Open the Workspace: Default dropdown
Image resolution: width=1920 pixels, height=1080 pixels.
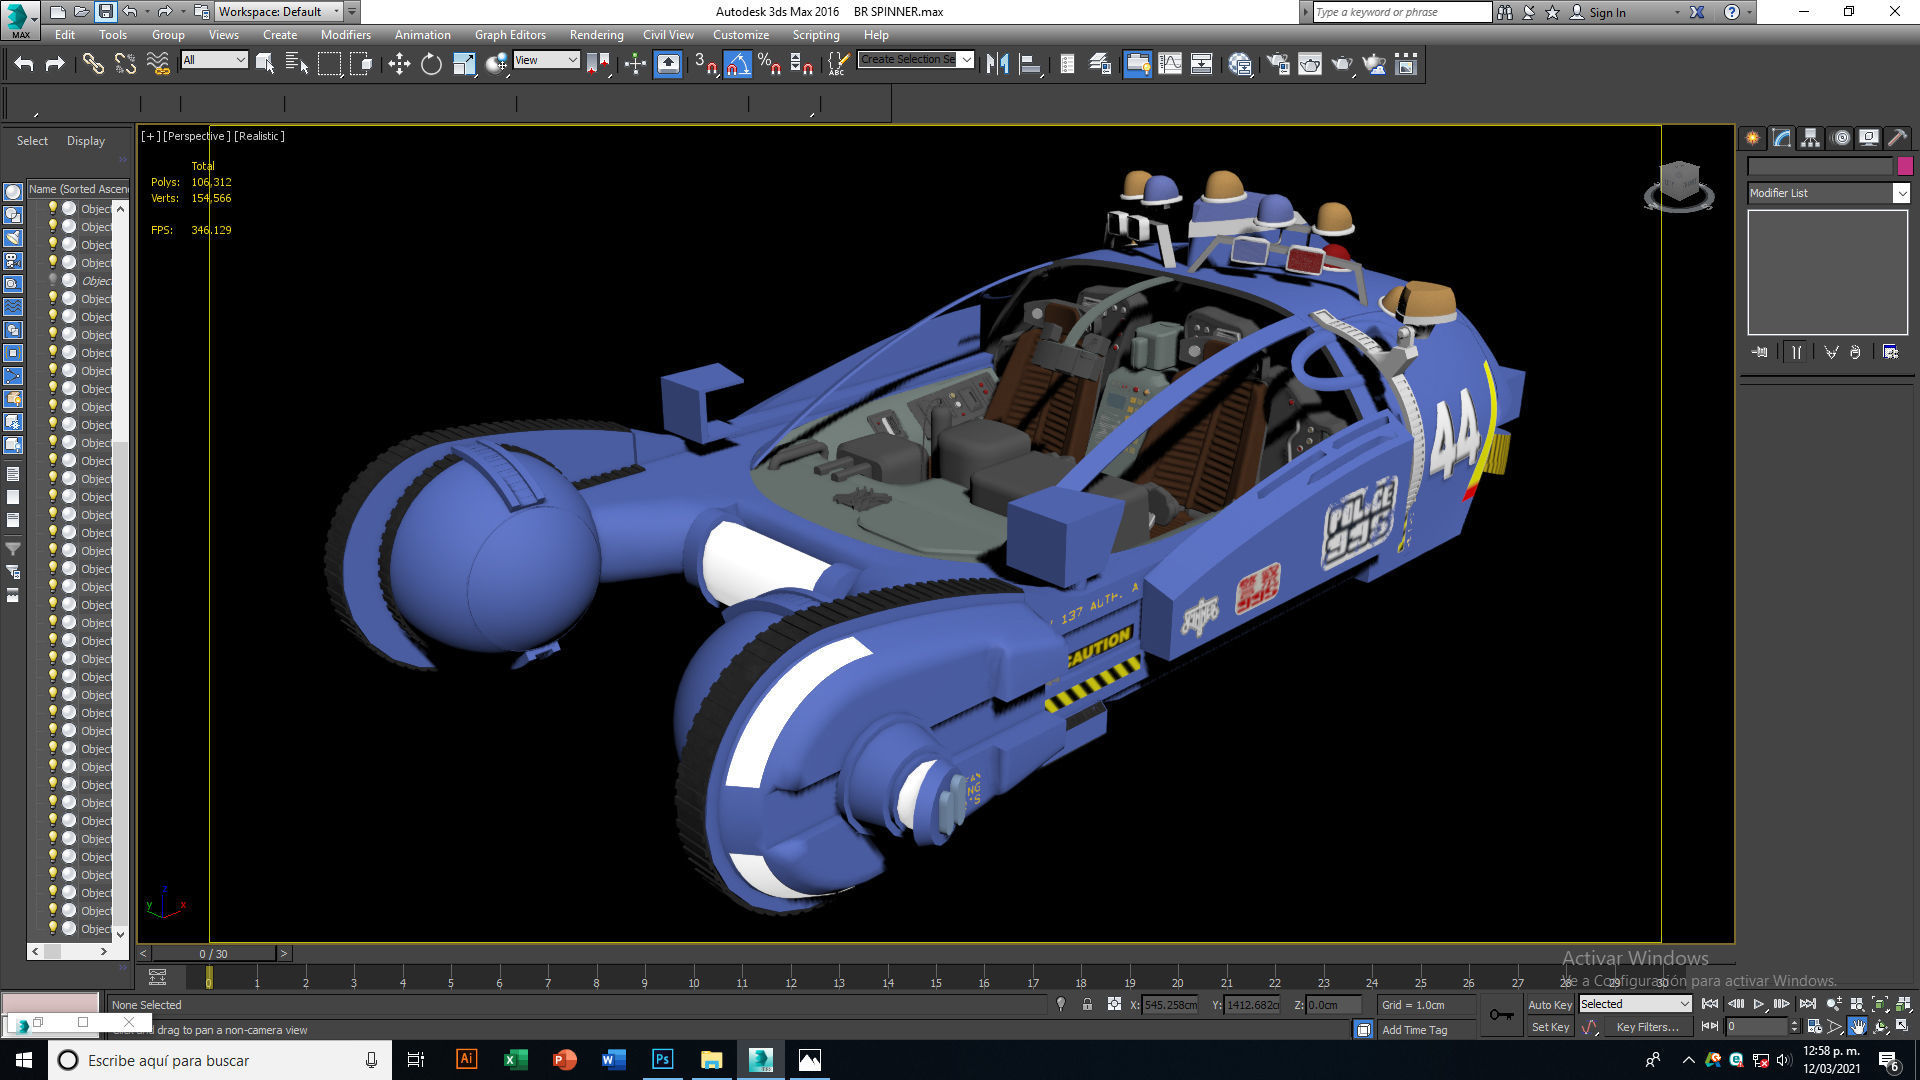pyautogui.click(x=278, y=12)
